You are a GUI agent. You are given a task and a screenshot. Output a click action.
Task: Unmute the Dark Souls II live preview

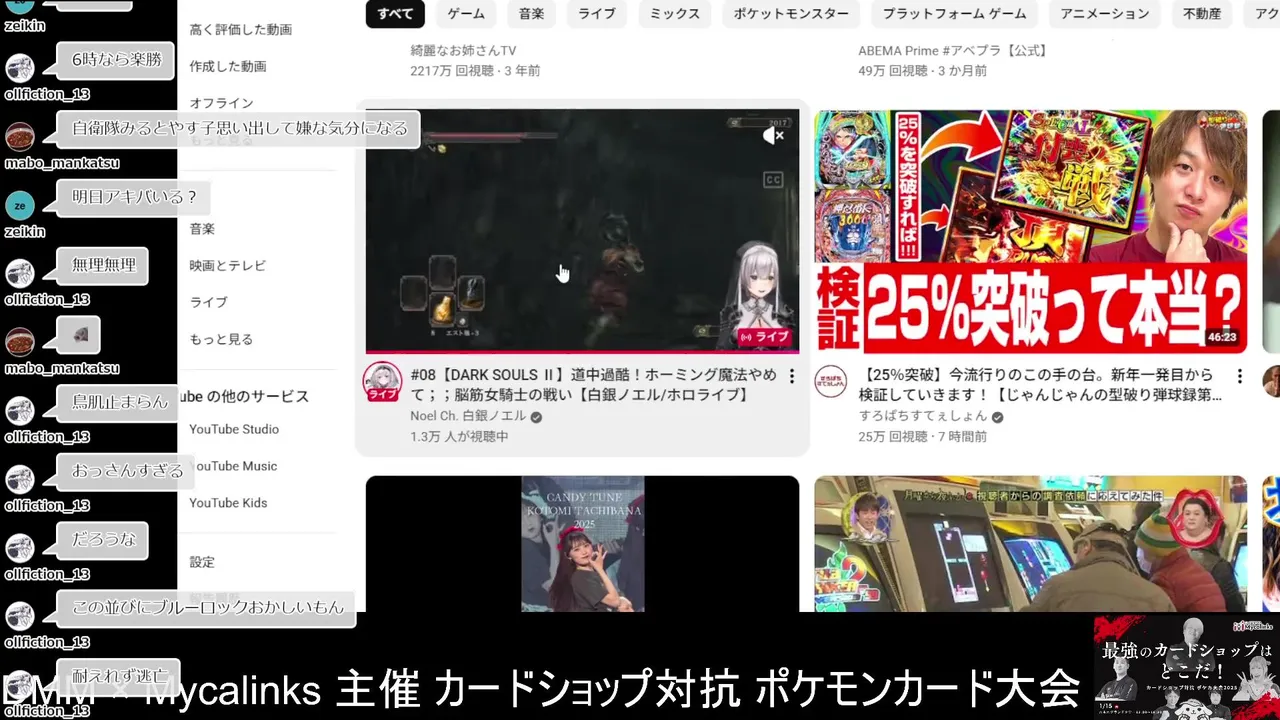773,136
